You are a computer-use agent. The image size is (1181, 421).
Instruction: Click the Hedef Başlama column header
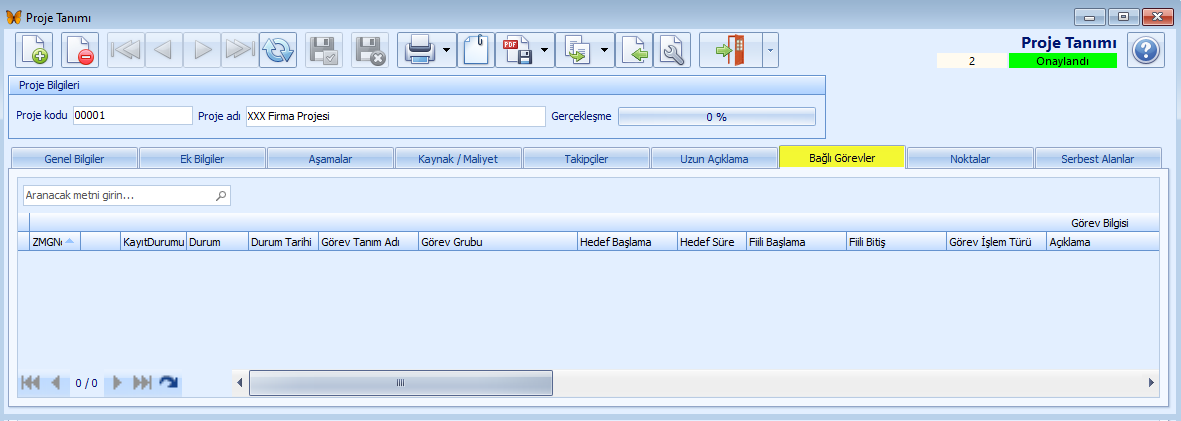(x=625, y=242)
